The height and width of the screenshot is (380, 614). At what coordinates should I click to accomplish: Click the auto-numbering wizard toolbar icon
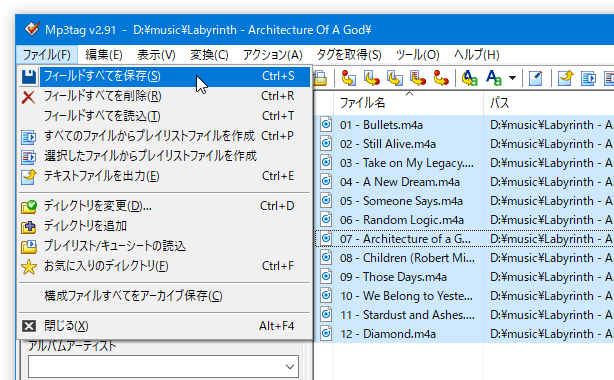(535, 78)
